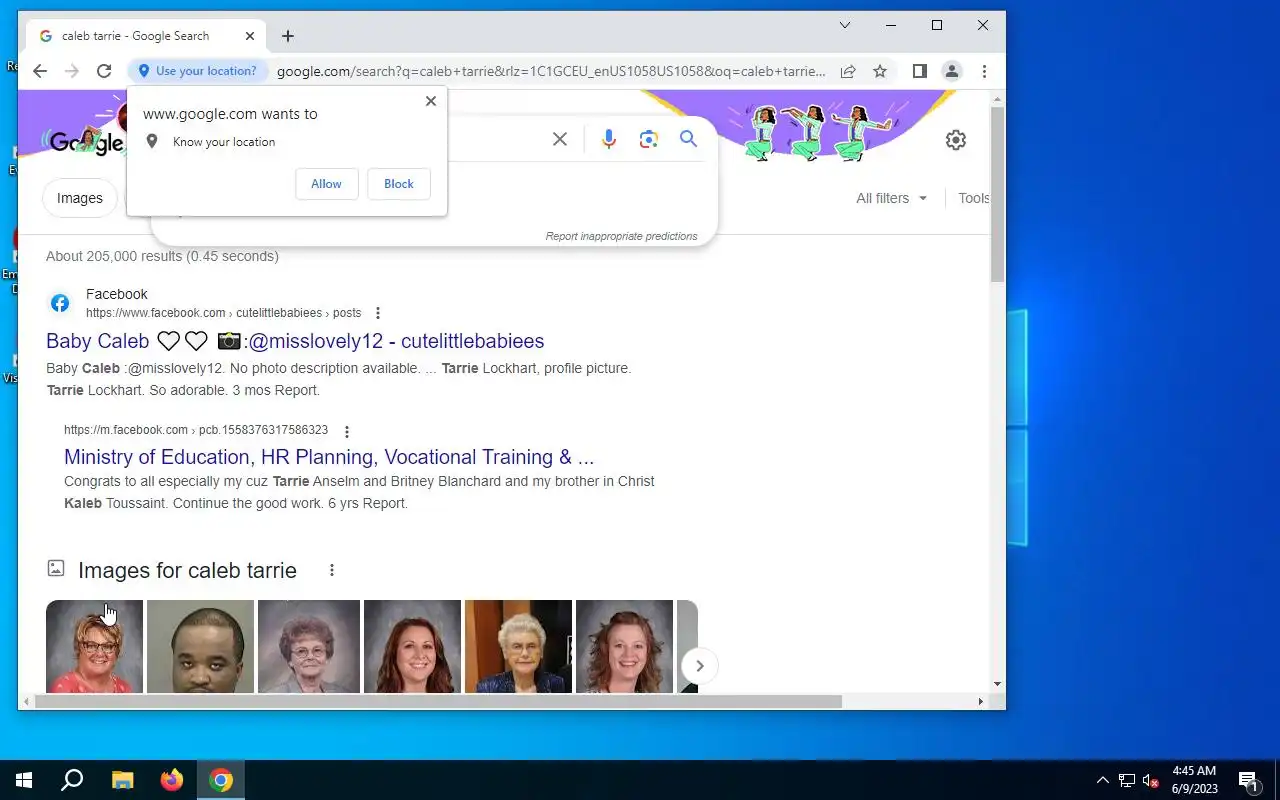Viewport: 1280px width, 800px height.
Task: Click the address bar URL
Action: click(551, 71)
